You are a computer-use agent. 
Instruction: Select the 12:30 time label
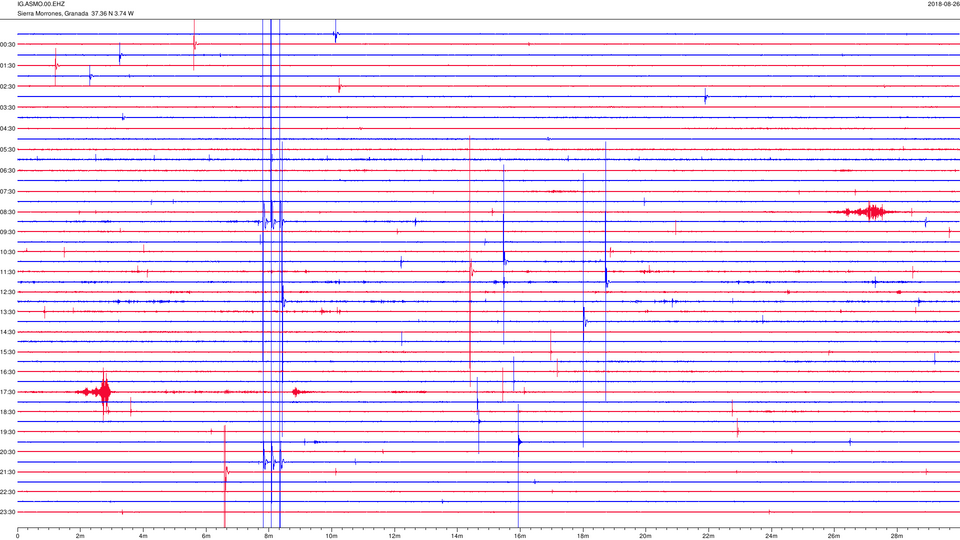[7, 292]
